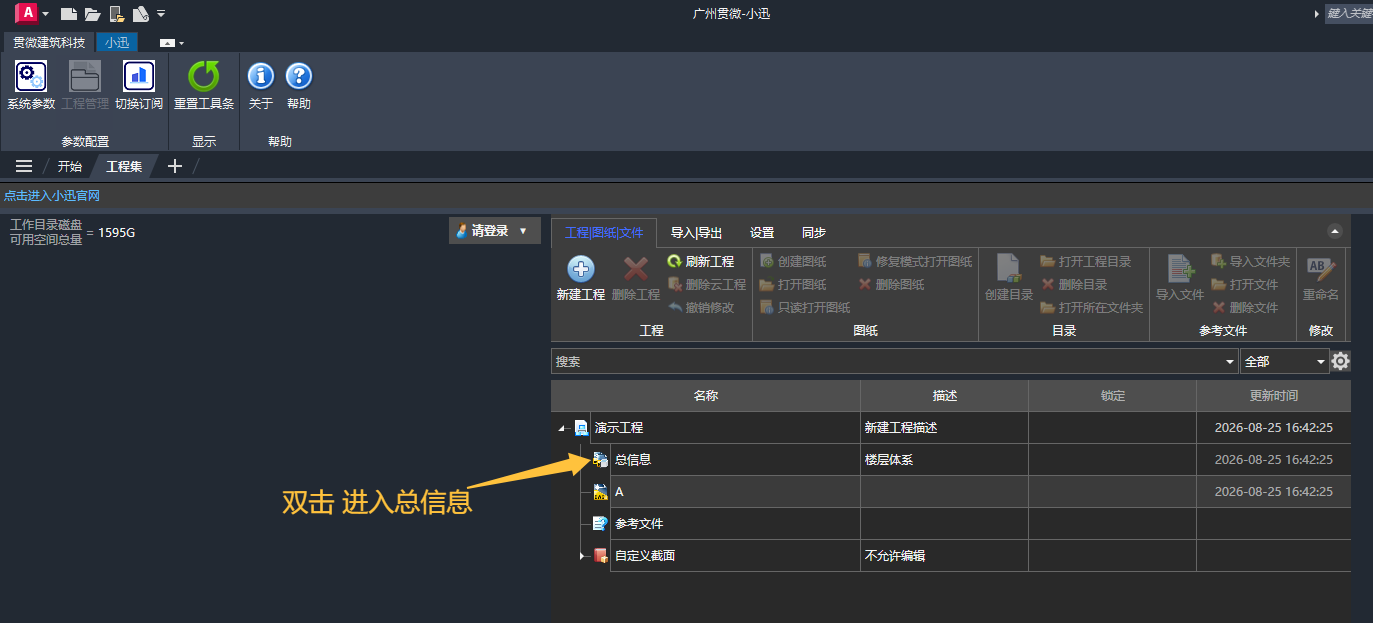Open the search history dropdown arrow
The image size is (1373, 623).
[1230, 361]
